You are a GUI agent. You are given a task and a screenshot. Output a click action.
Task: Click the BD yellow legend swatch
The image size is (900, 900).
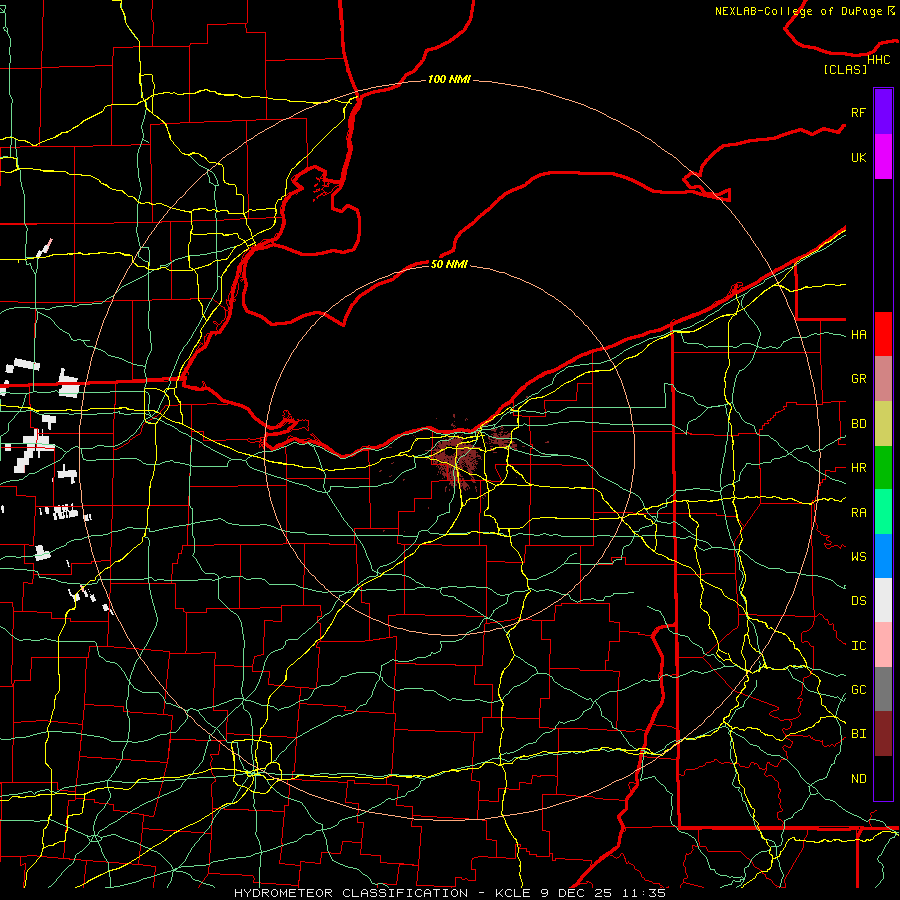tap(883, 423)
